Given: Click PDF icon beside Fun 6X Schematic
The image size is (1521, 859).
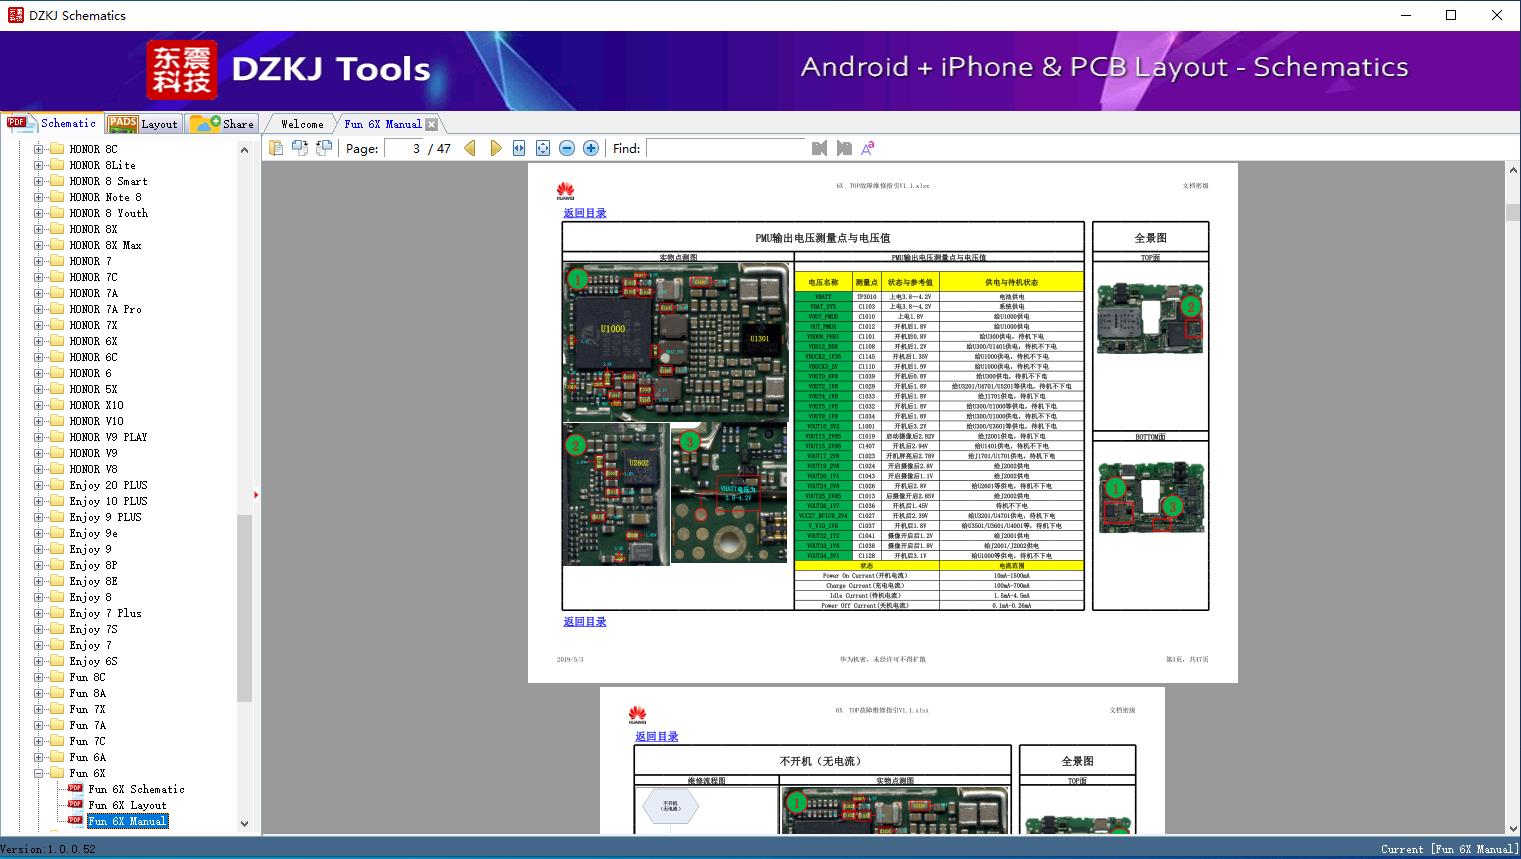Looking at the screenshot, I should click(x=75, y=788).
